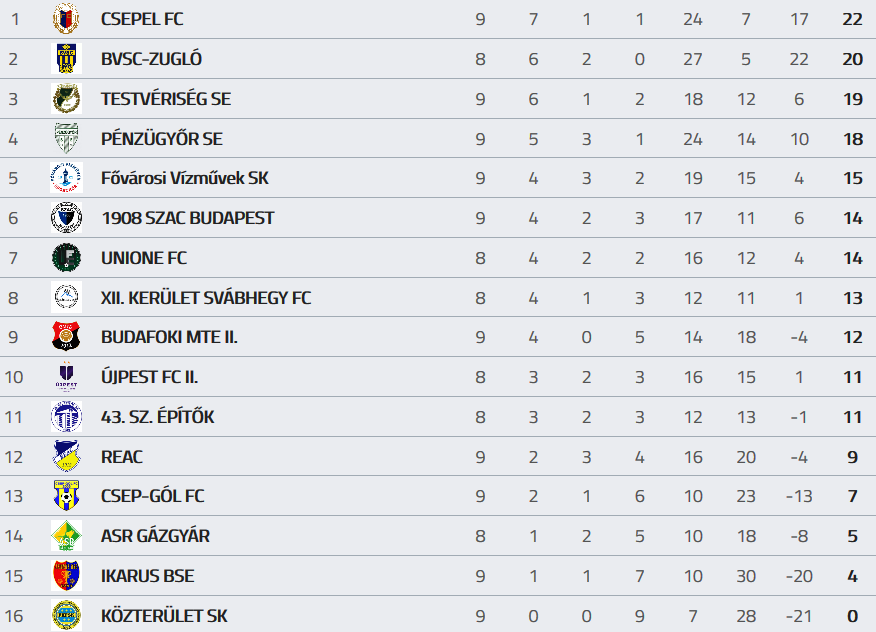Click Csepel FC's 22 points value

click(852, 19)
